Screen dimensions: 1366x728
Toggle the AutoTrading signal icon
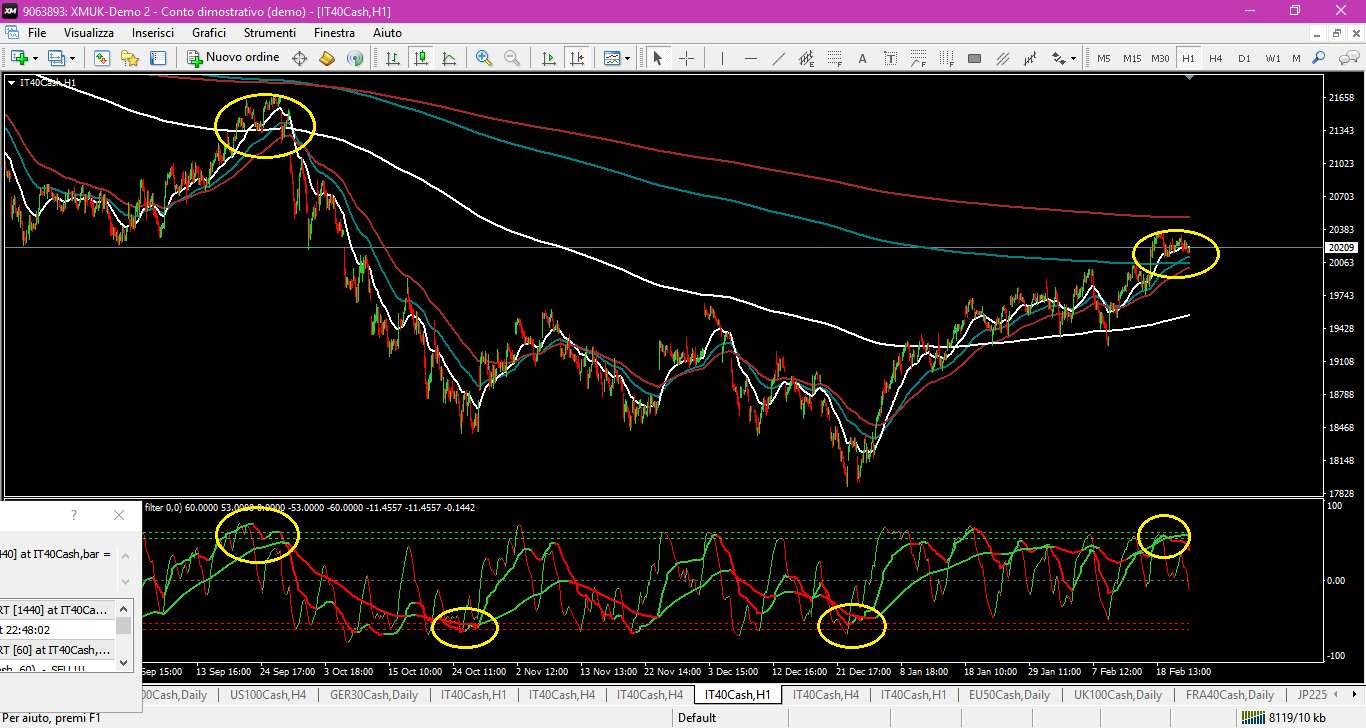tap(354, 58)
